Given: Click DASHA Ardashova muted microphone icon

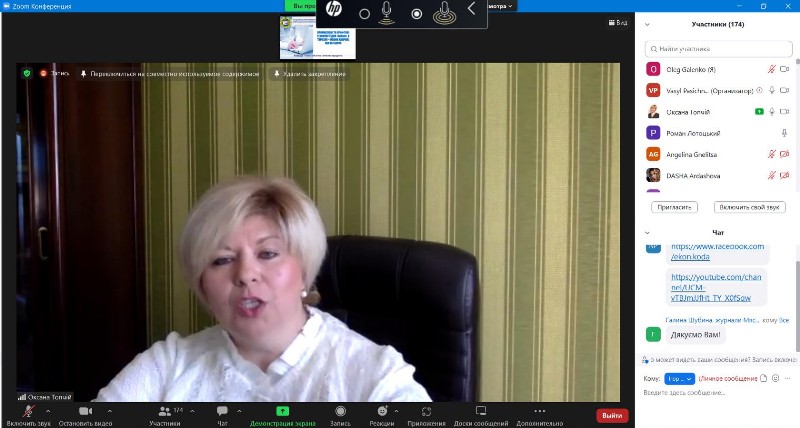Looking at the screenshot, I should coord(771,175).
